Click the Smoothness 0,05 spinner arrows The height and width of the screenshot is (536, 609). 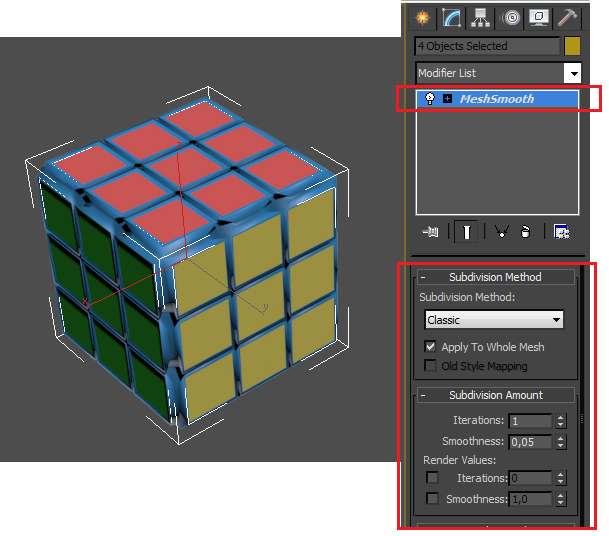pyautogui.click(x=560, y=442)
